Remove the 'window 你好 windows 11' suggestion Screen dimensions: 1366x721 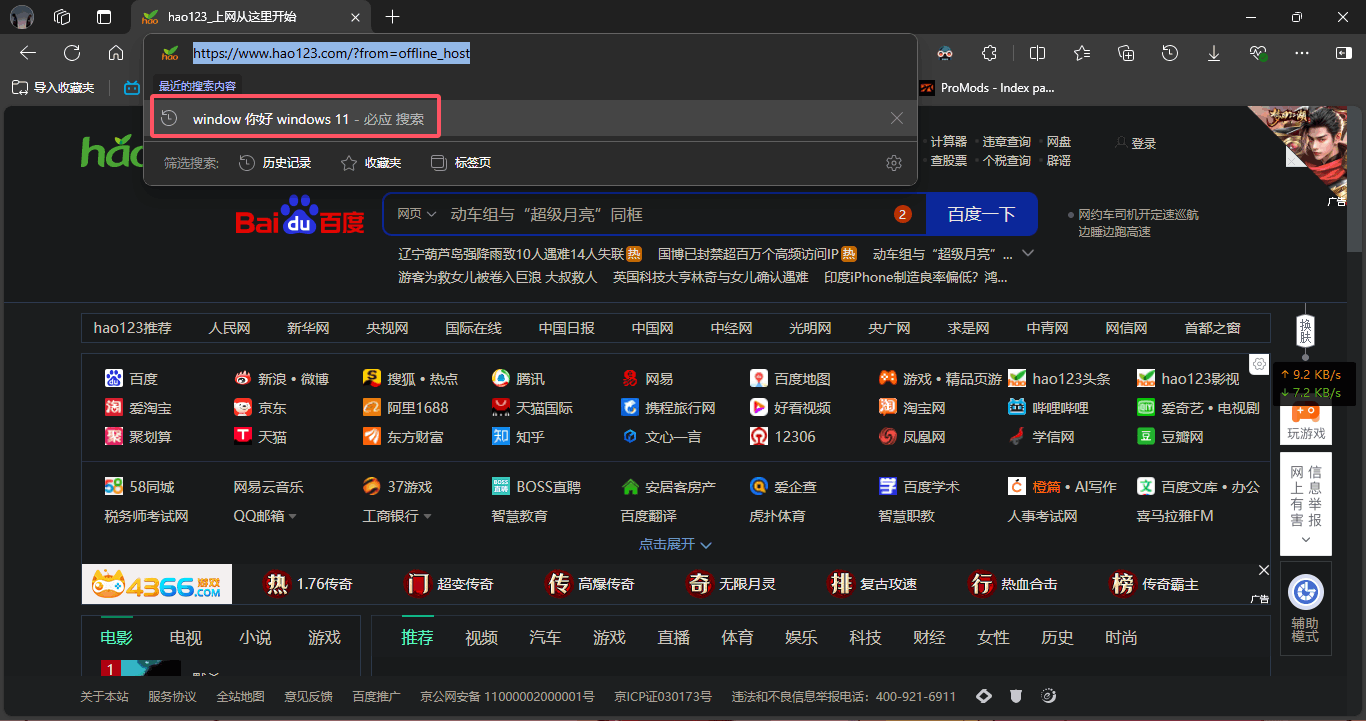point(897,118)
